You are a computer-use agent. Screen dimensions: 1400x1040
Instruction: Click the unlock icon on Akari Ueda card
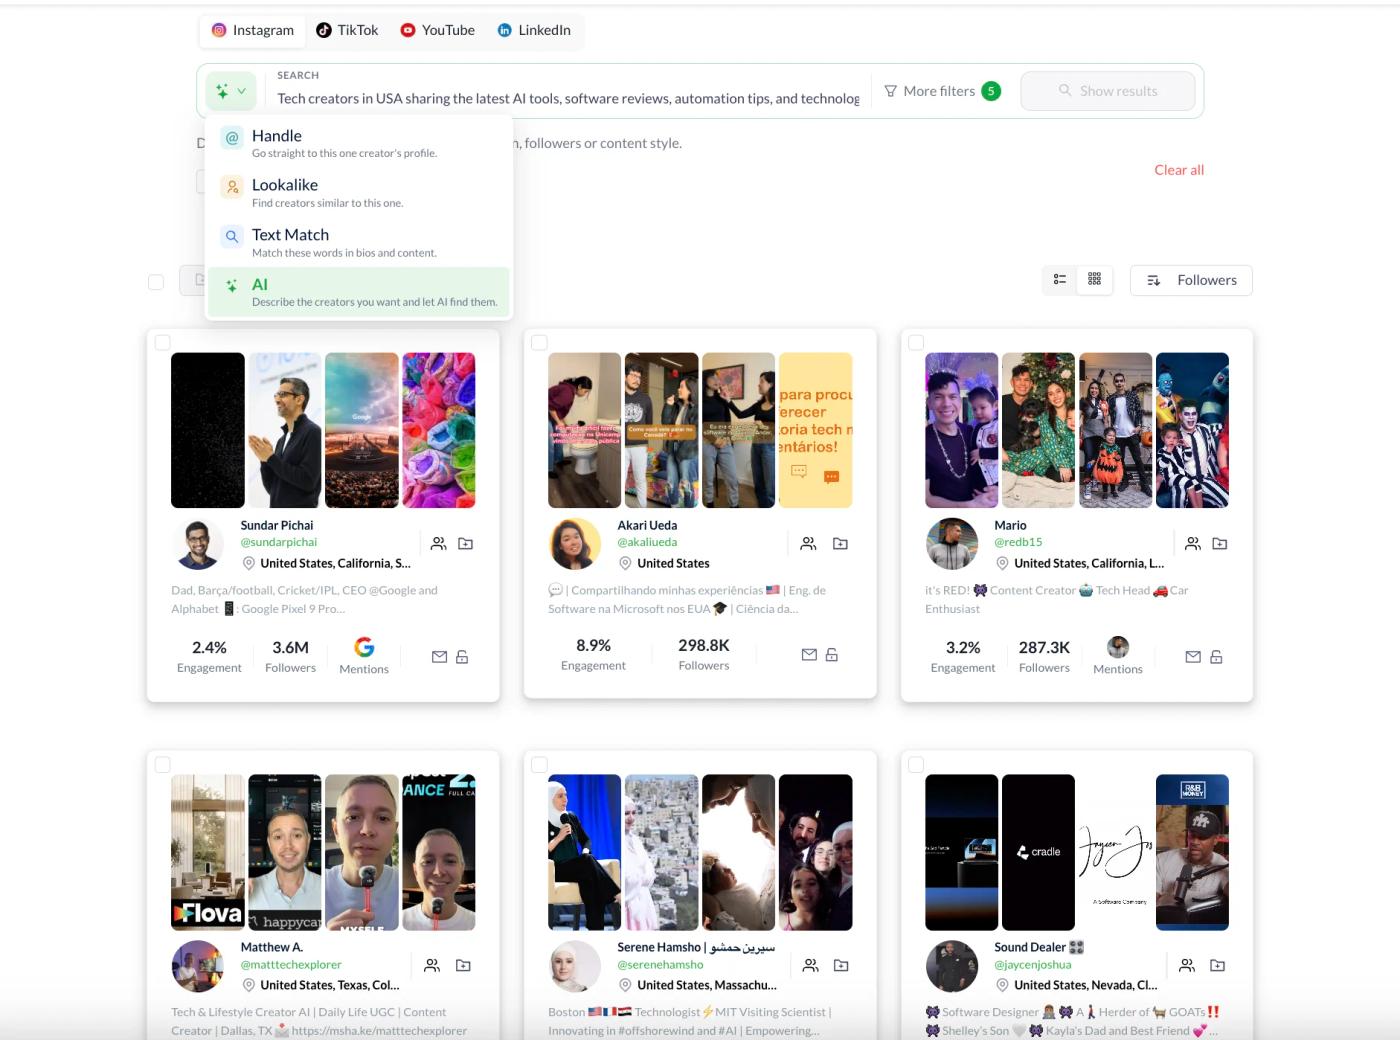pos(832,655)
